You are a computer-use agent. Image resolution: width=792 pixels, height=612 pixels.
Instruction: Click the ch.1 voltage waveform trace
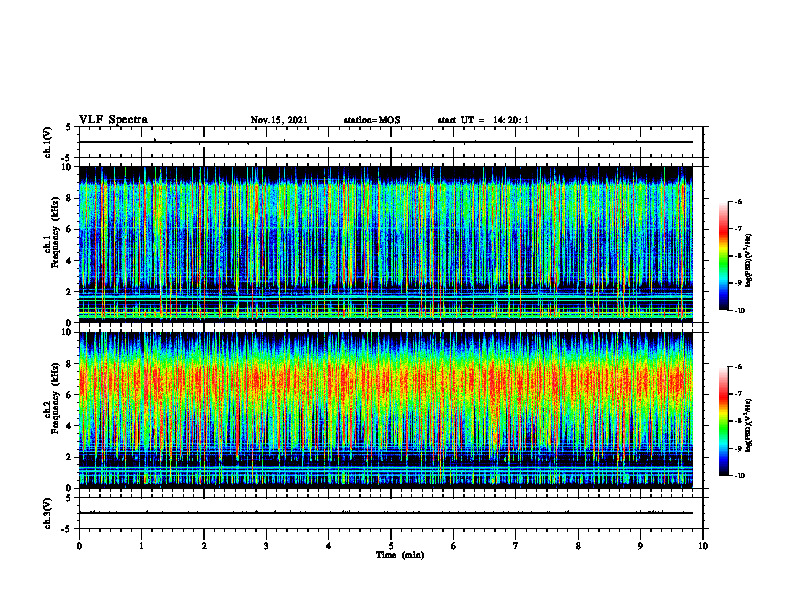[386, 142]
